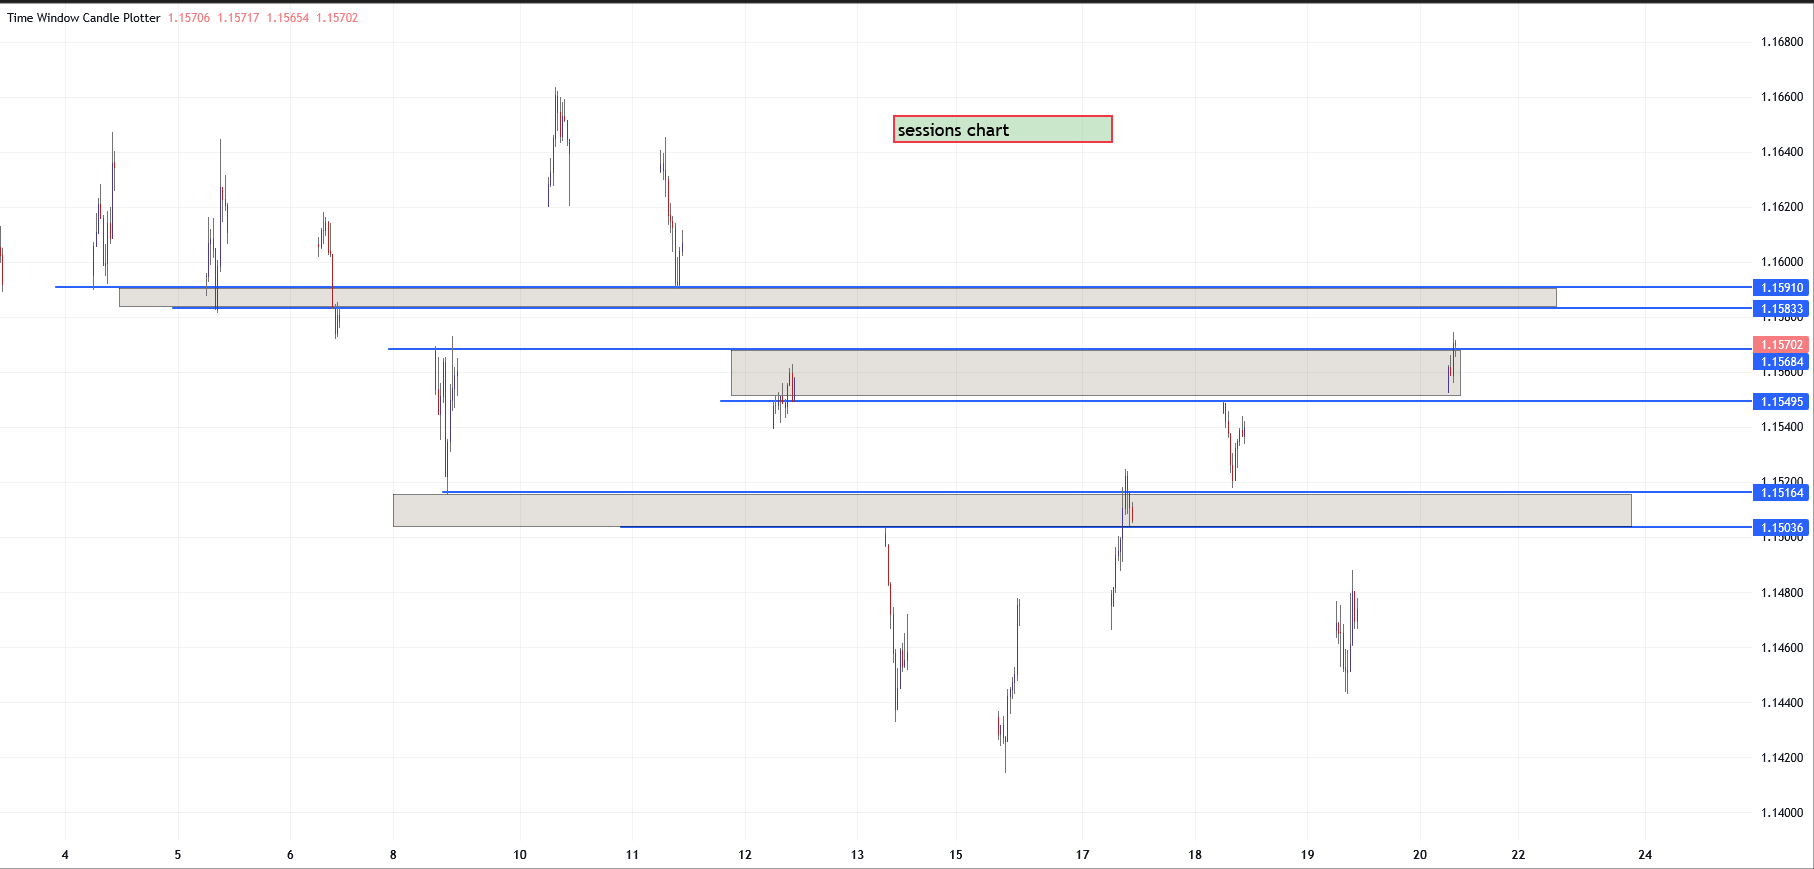
Task: Click date 20 on the time axis
Action: pyautogui.click(x=1420, y=855)
